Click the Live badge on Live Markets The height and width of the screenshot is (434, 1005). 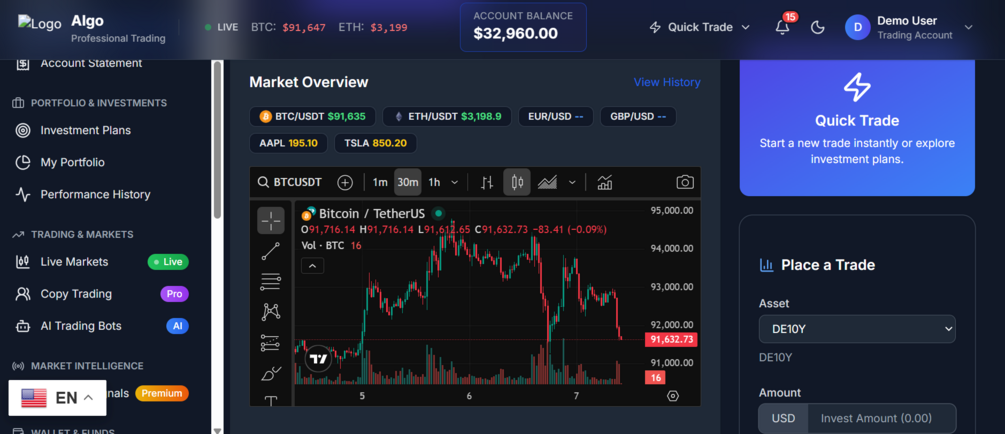point(168,262)
